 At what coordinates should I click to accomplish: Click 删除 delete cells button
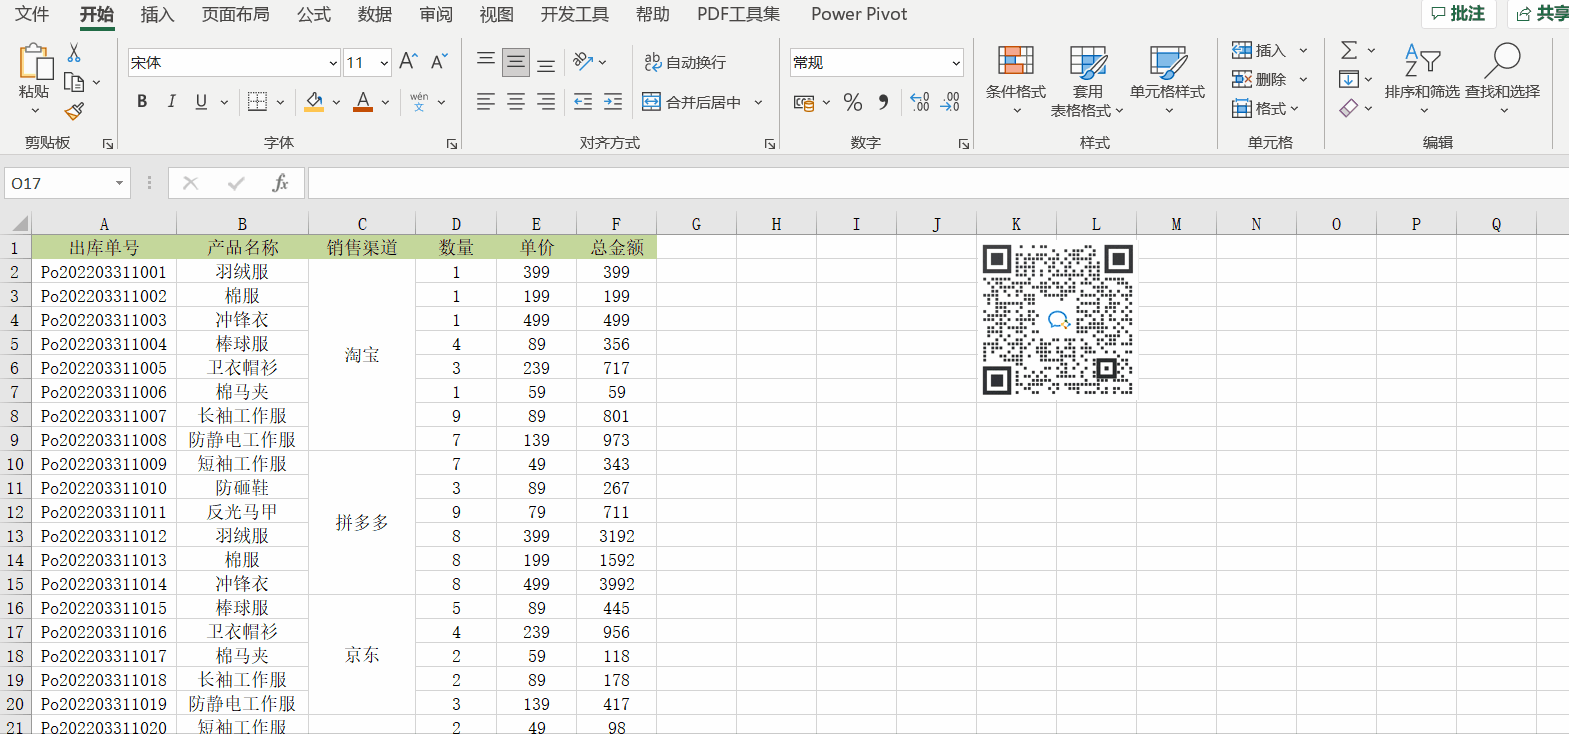pos(1259,79)
